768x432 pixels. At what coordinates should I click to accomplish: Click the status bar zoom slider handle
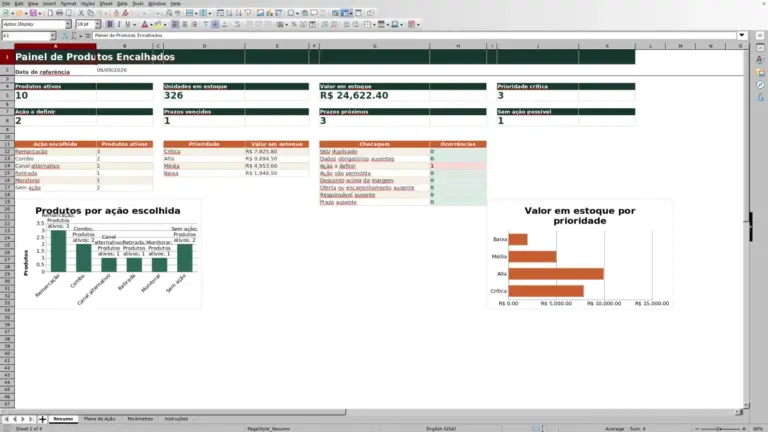coord(719,429)
